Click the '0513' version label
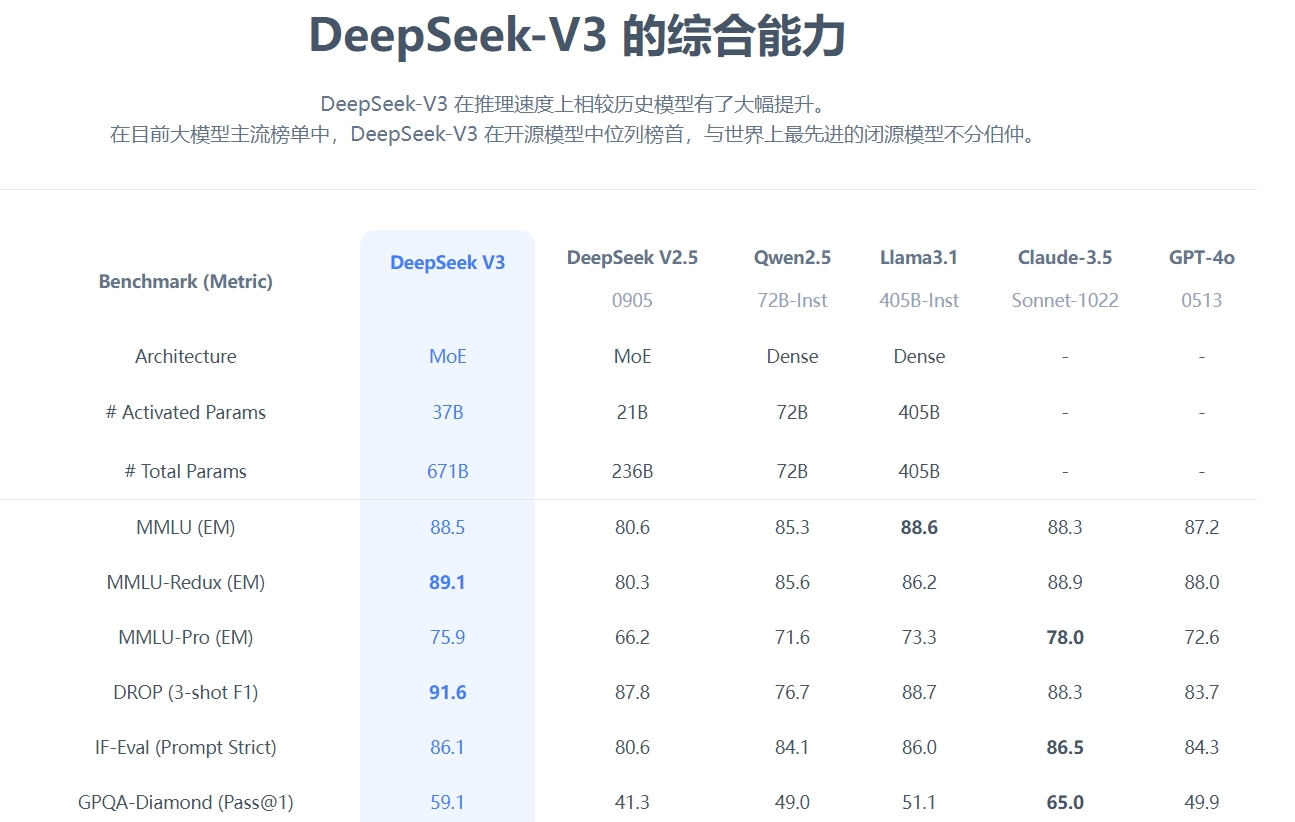 pos(1202,300)
